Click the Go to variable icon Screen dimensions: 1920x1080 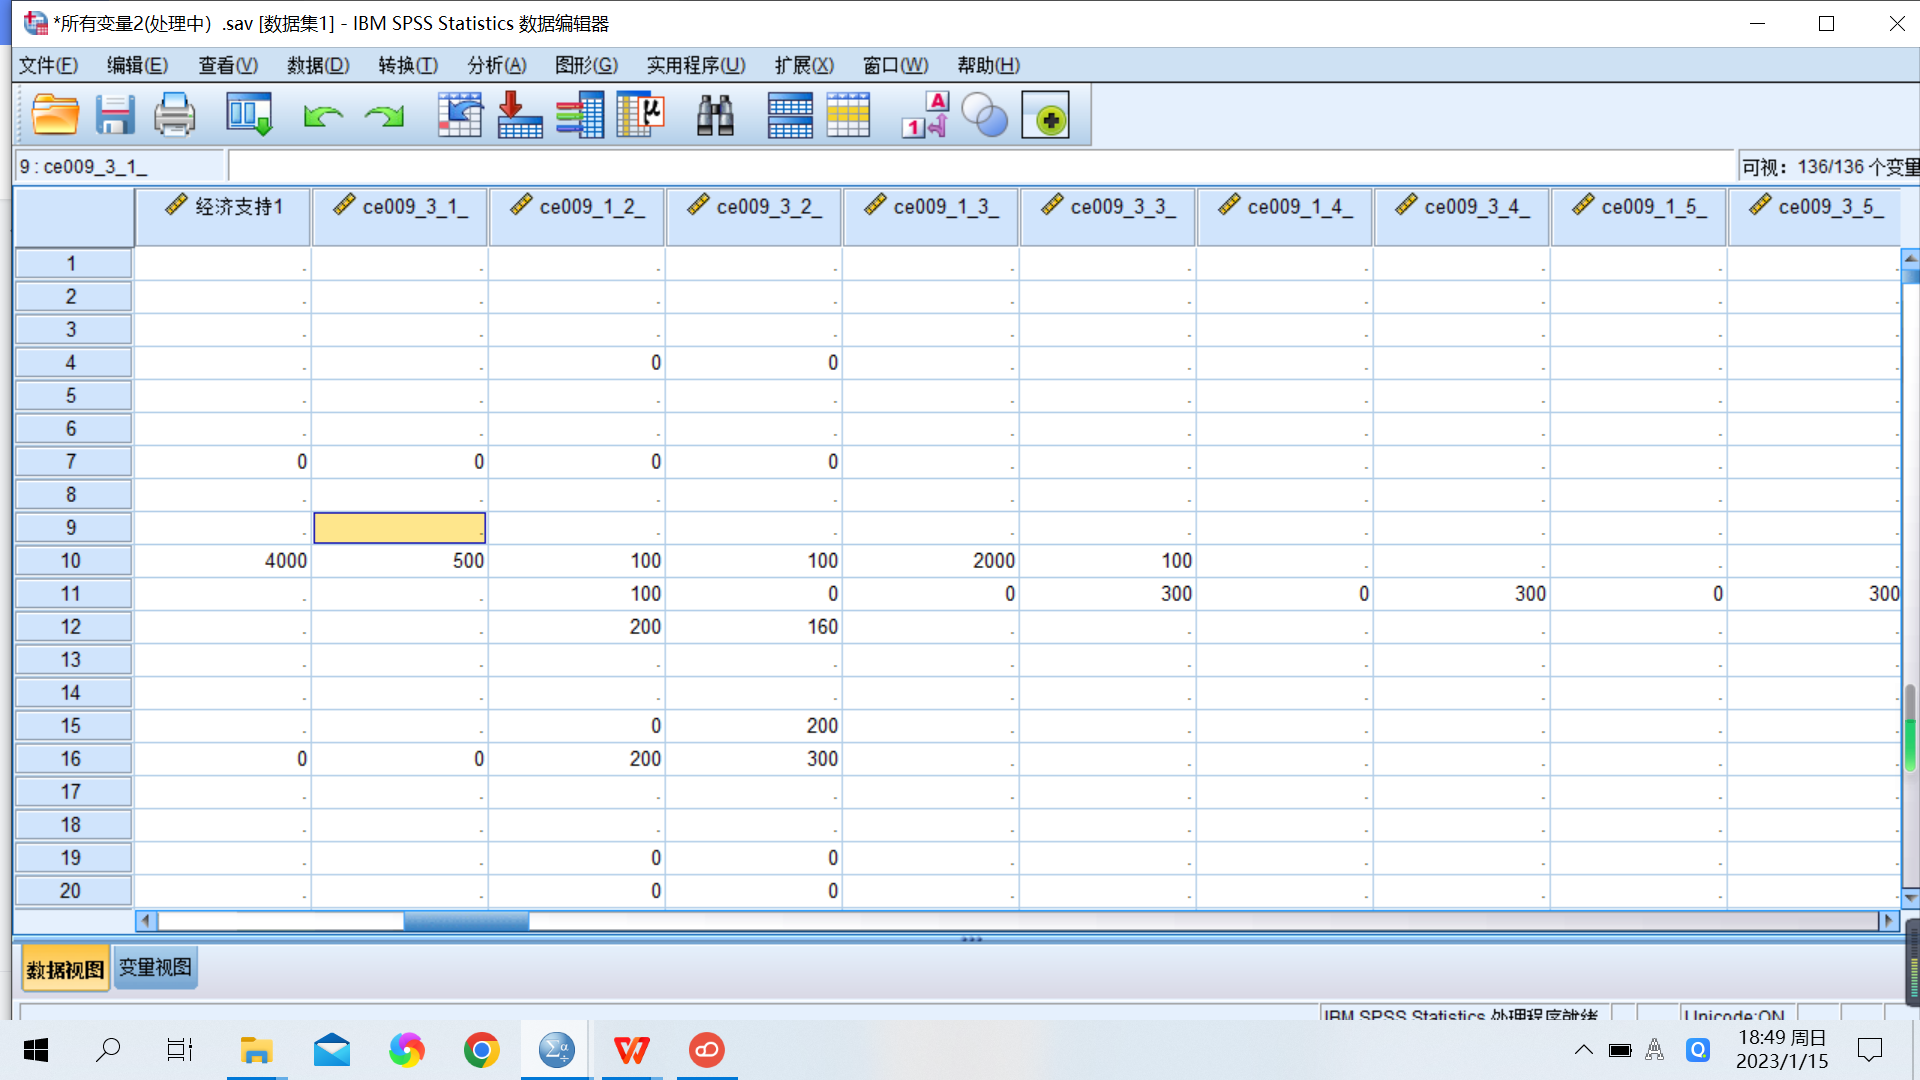click(x=519, y=115)
